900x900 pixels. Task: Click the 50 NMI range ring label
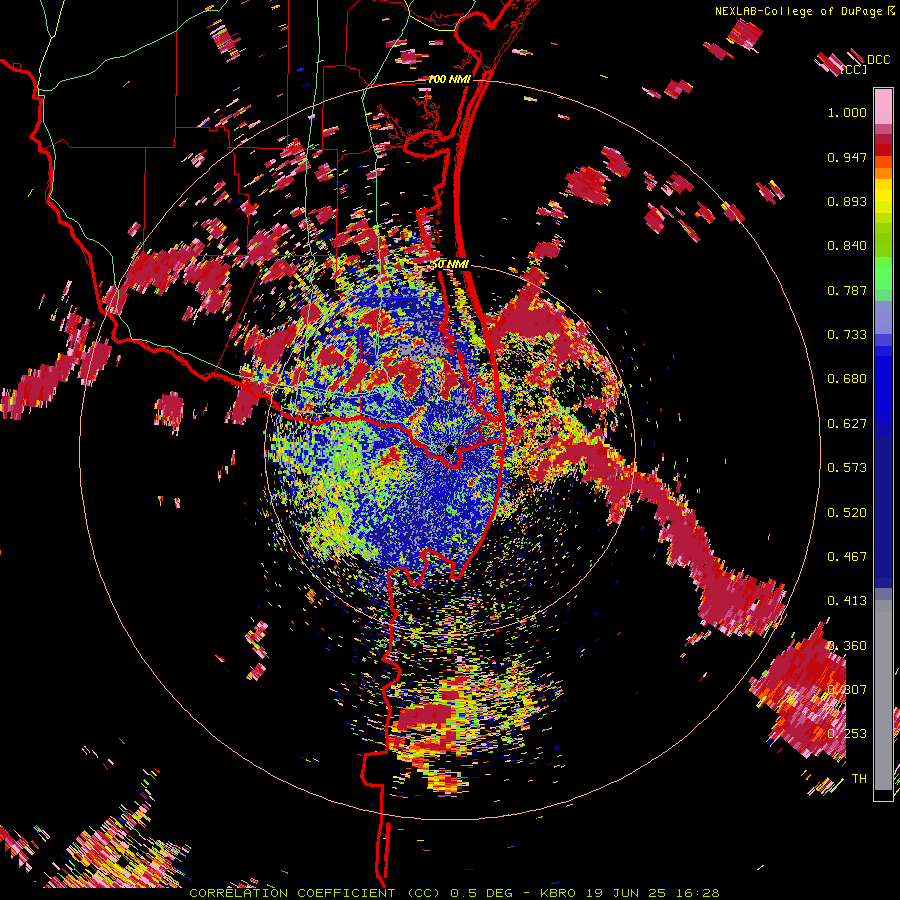(x=450, y=265)
